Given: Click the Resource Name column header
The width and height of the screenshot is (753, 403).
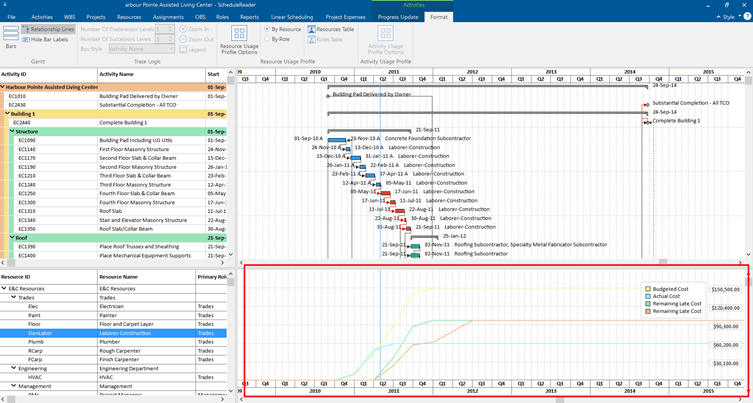Looking at the screenshot, I should (146, 277).
